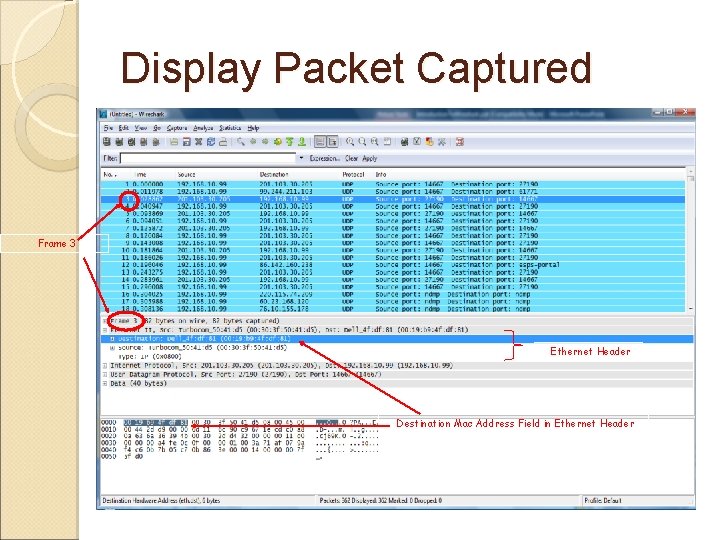The width and height of the screenshot is (720, 540).
Task: Open the Go menu
Action: click(x=157, y=128)
